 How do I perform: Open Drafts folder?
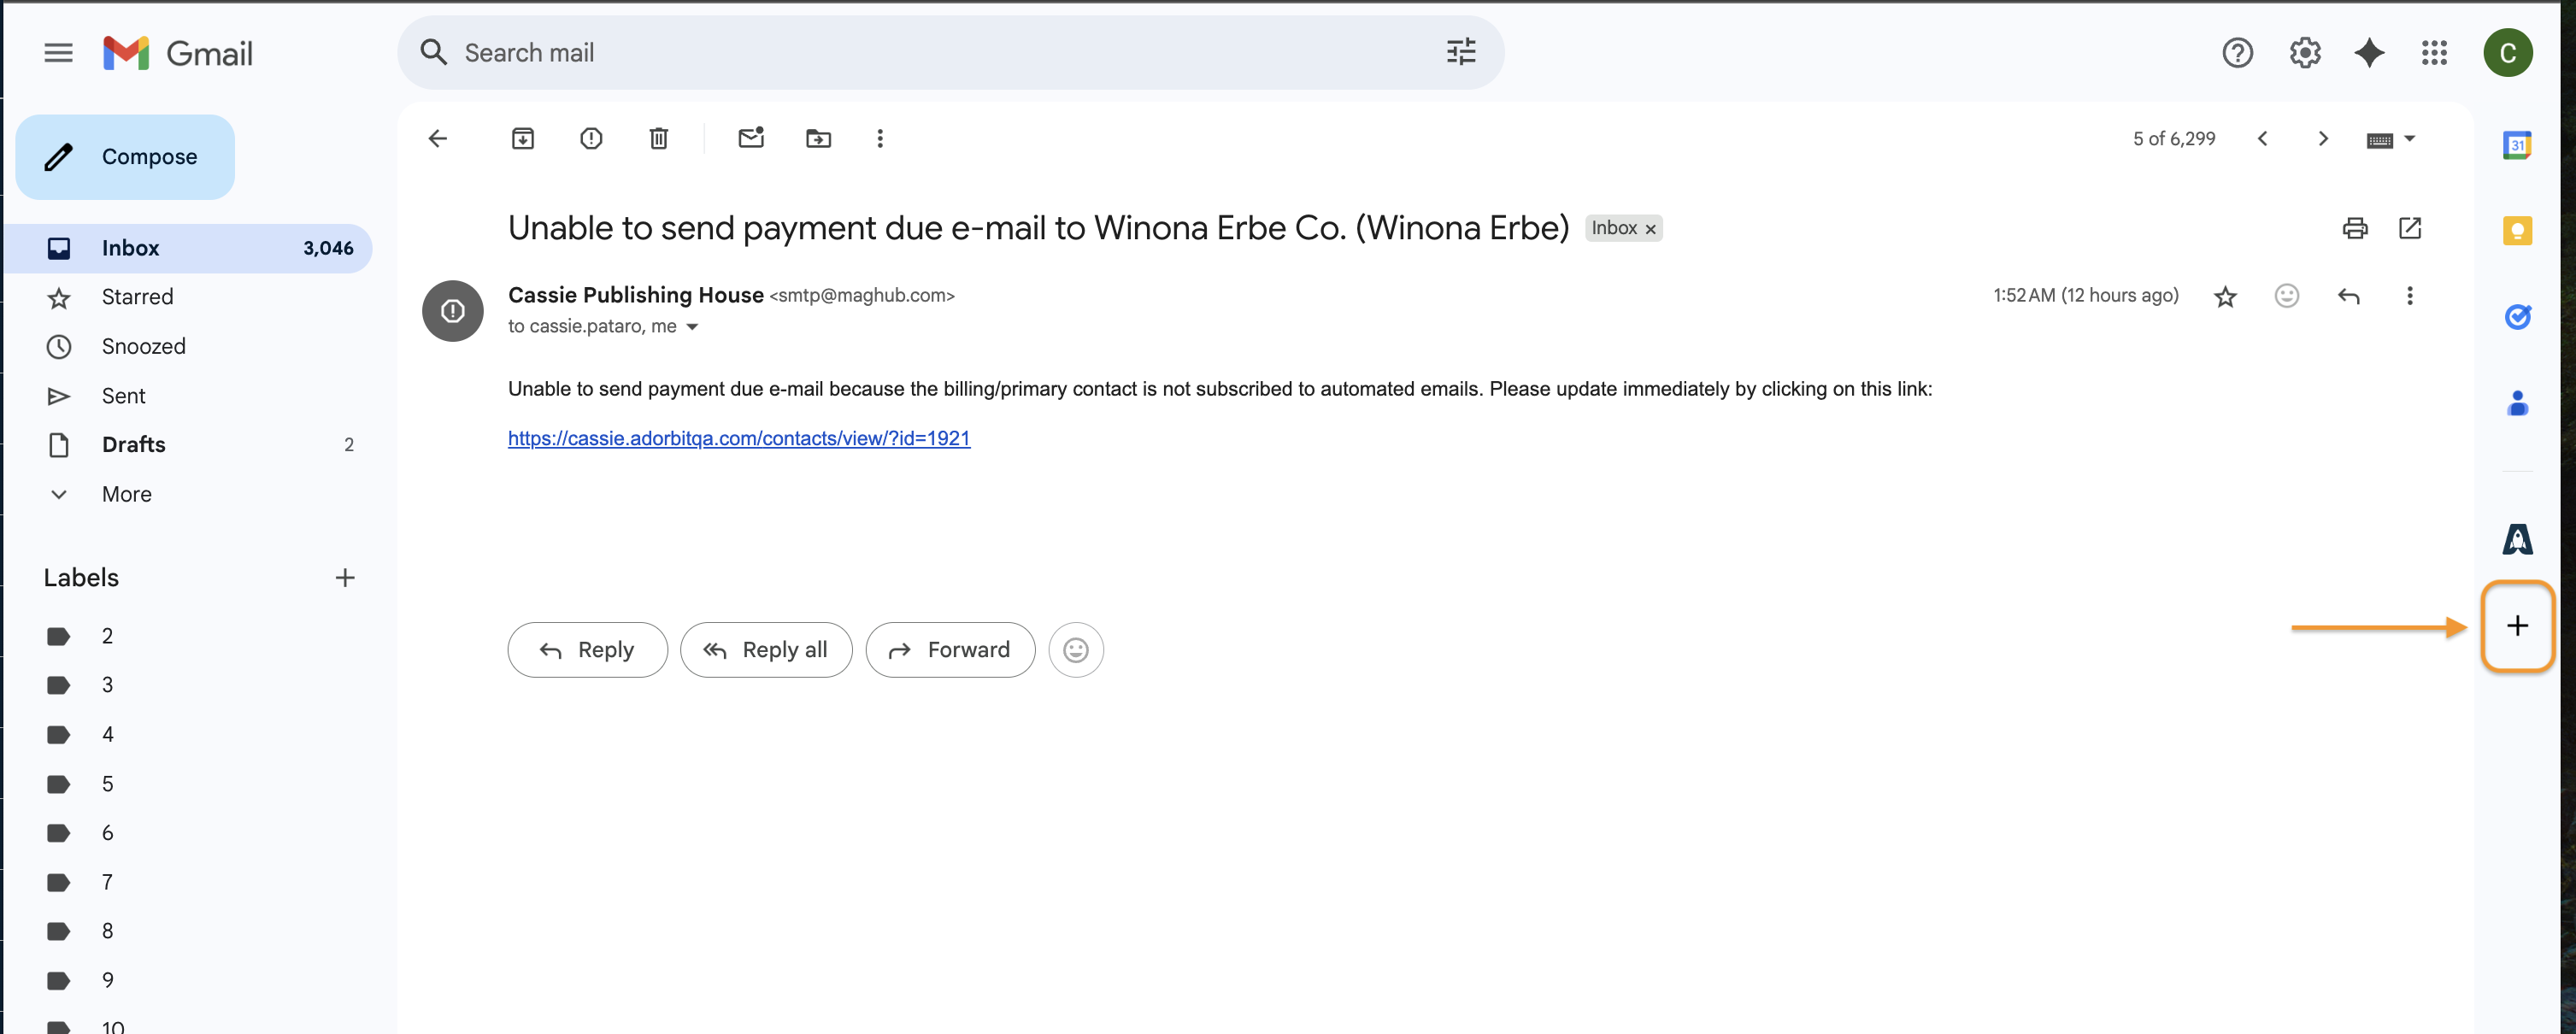click(x=188, y=445)
